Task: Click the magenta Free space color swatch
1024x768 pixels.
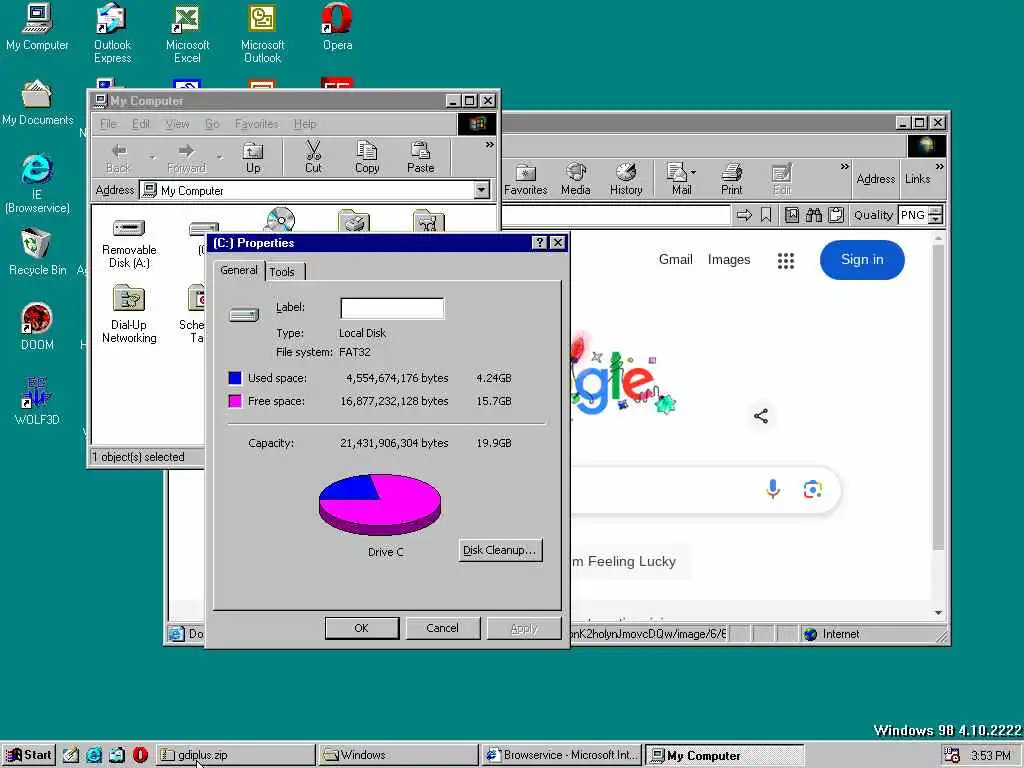Action: click(234, 401)
